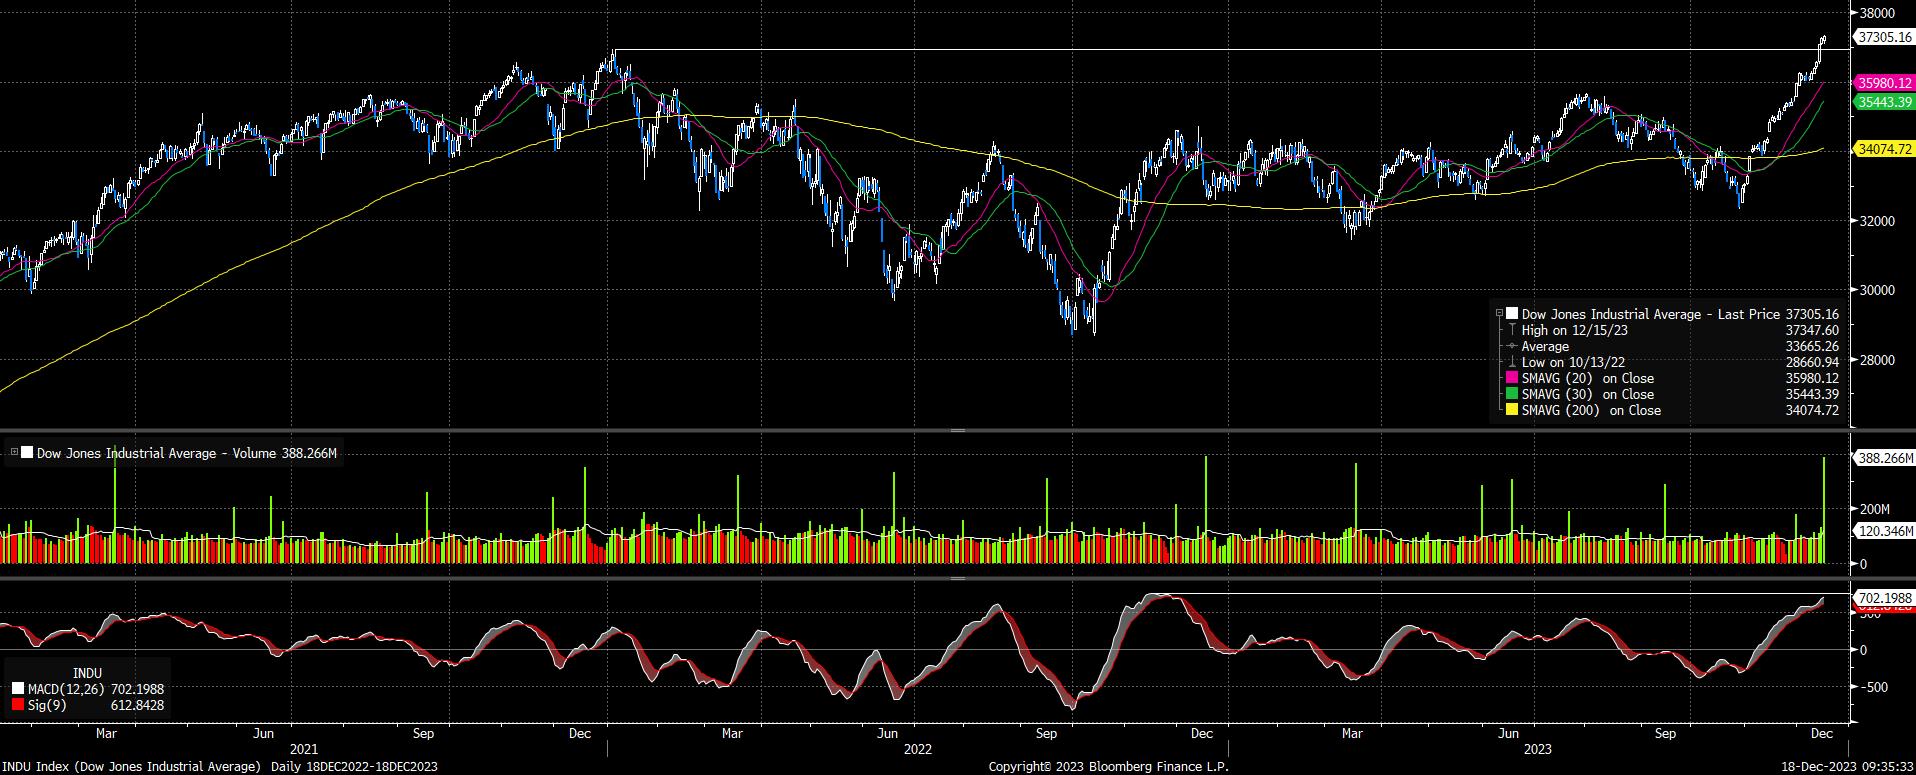The image size is (1916, 775).
Task: Click 'SMAVG (200) on Close' legend label
Action: (x=1591, y=410)
